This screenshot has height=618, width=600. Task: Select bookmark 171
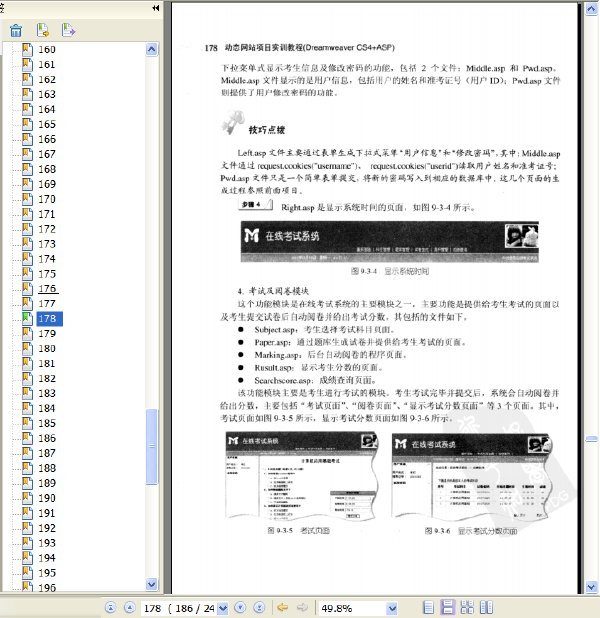(47, 214)
